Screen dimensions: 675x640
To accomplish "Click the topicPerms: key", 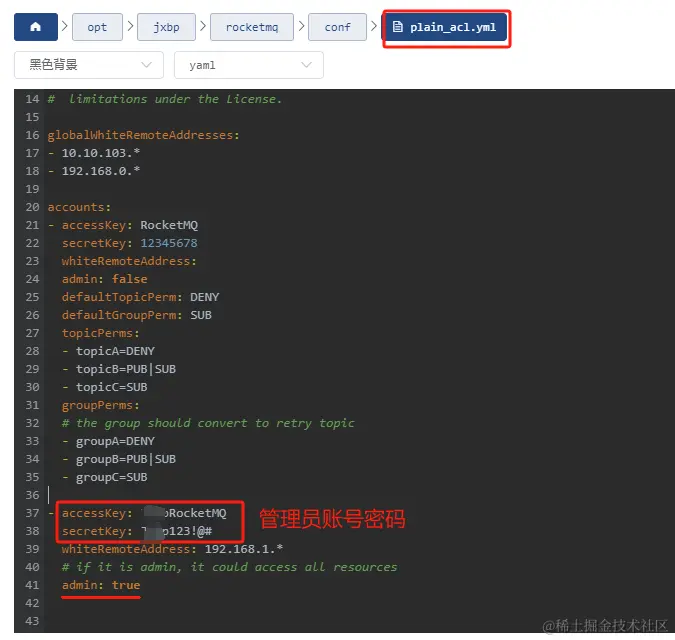I will pos(101,333).
